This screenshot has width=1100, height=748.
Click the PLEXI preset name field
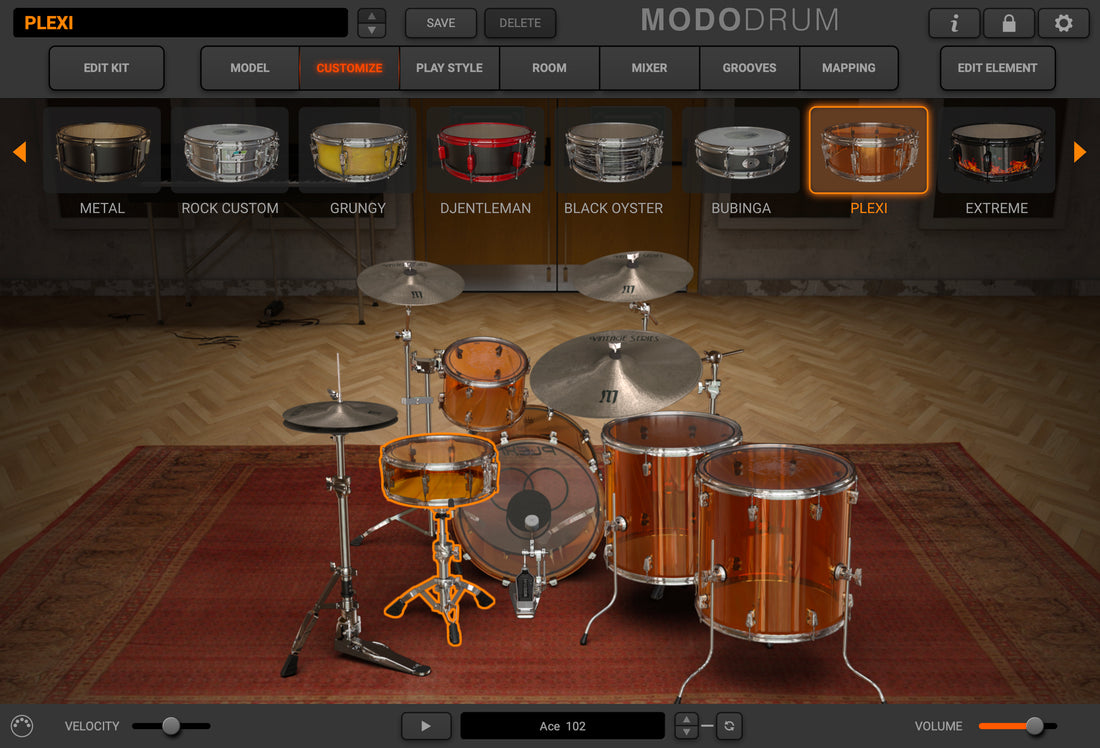(x=180, y=23)
